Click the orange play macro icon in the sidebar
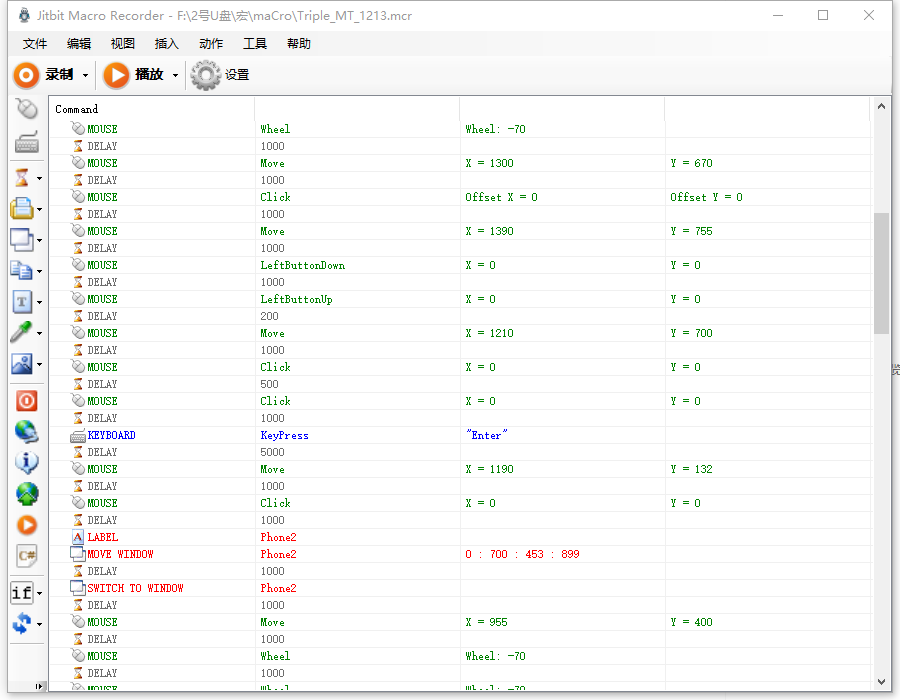 point(26,524)
